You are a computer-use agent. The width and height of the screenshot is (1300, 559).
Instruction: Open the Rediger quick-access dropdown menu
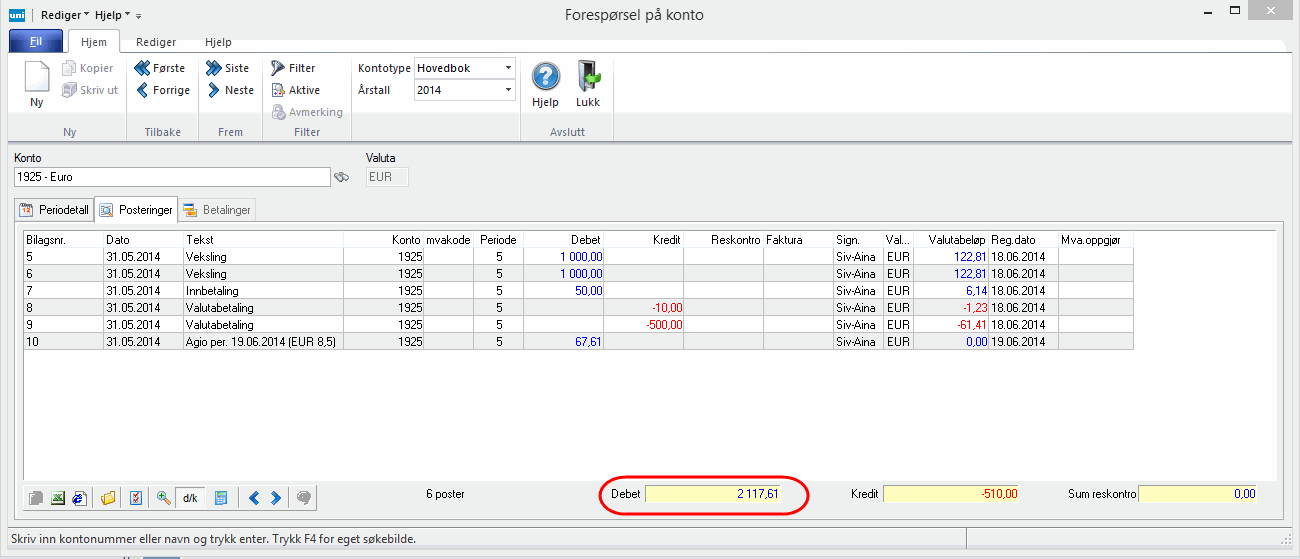click(x=72, y=16)
